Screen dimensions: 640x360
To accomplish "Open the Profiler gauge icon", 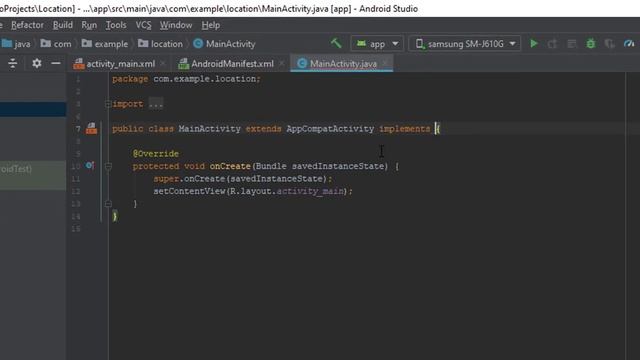I will point(629,43).
